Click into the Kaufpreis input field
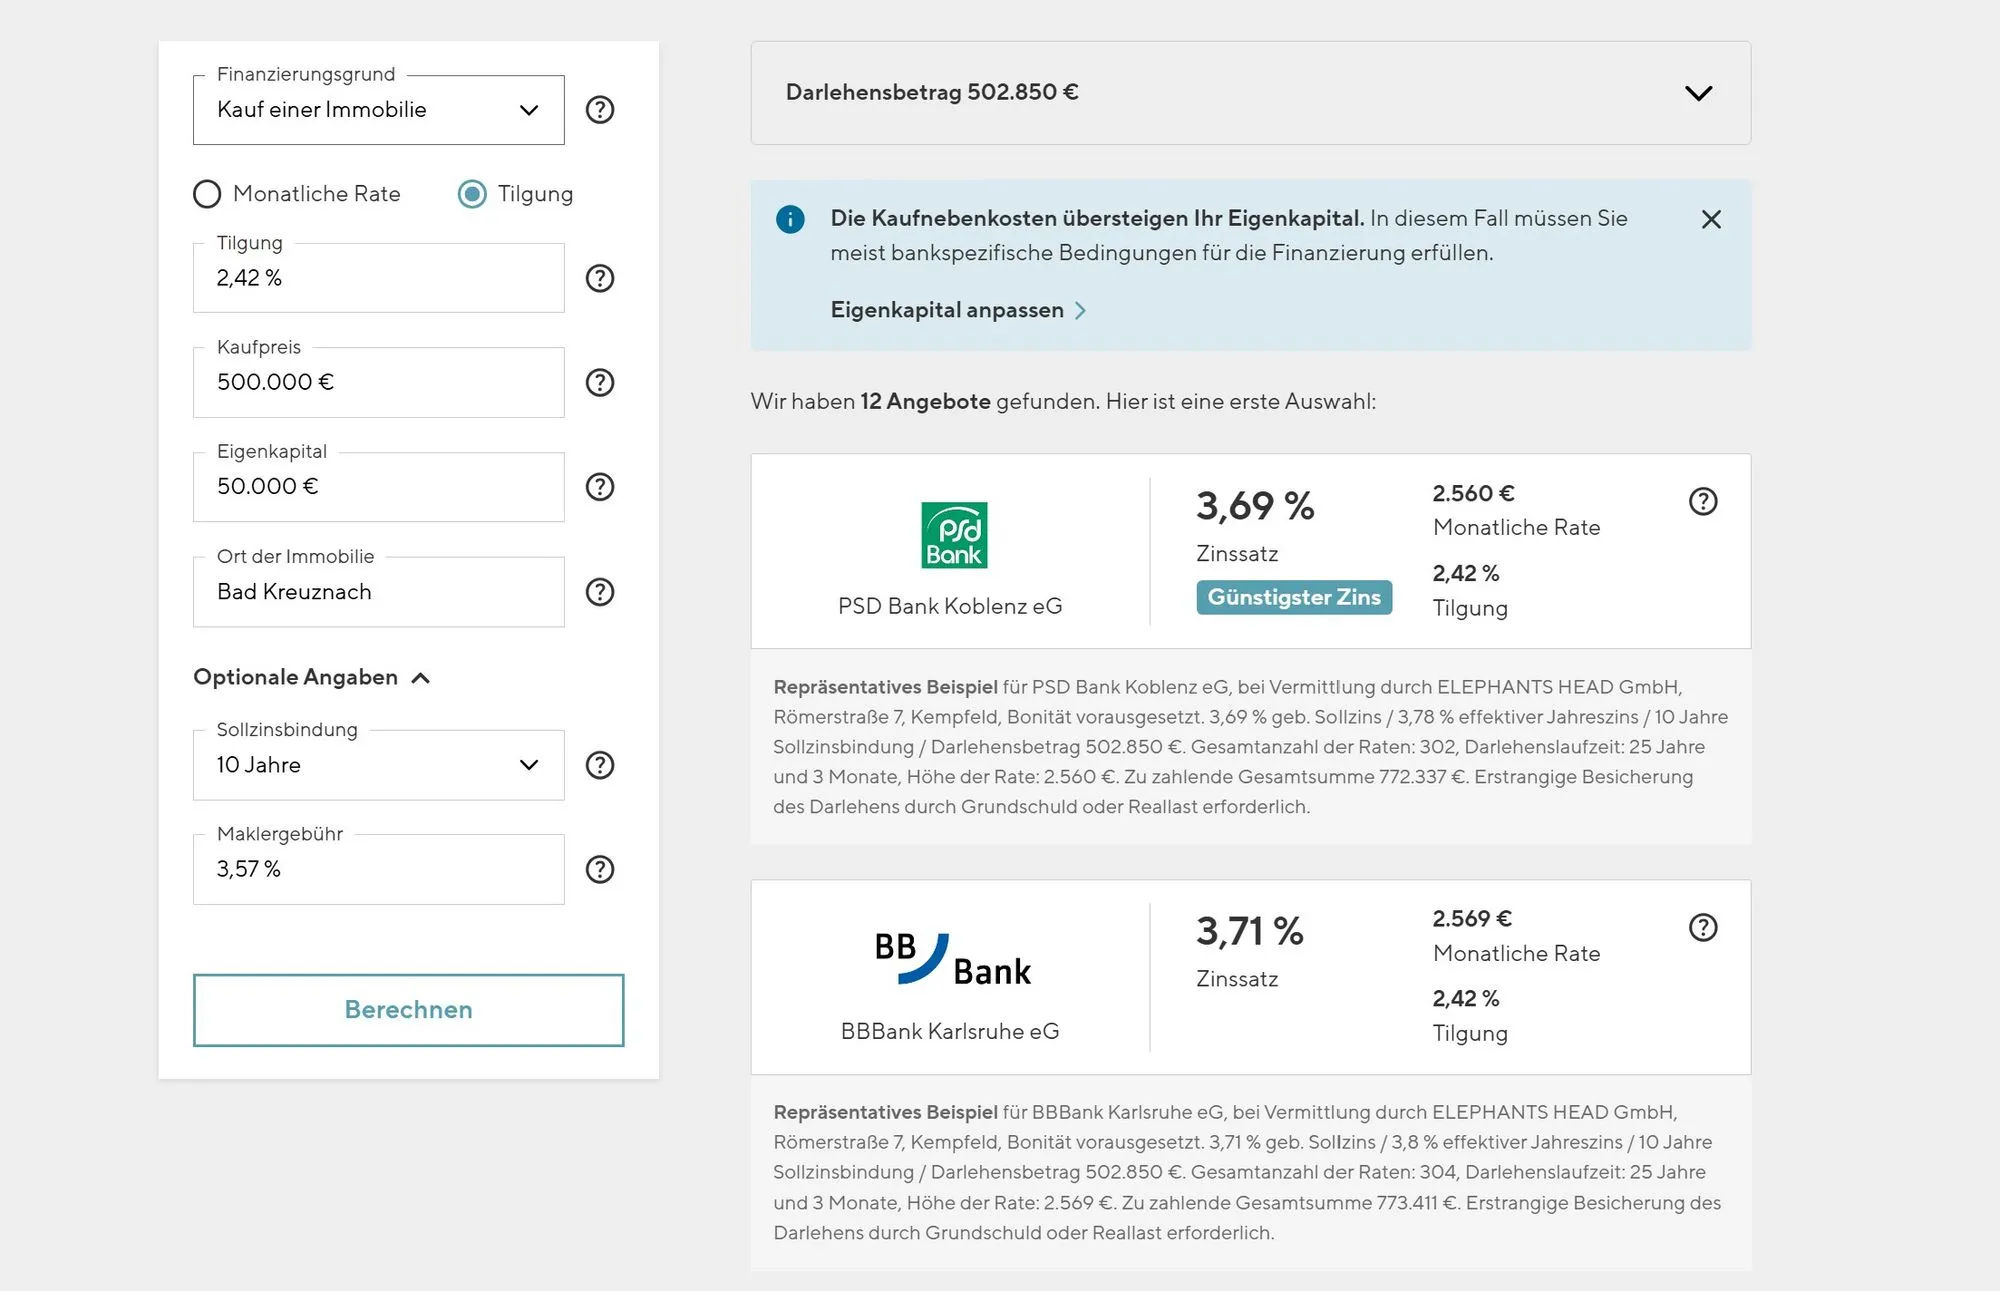This screenshot has width=2000, height=1291. tap(378, 383)
